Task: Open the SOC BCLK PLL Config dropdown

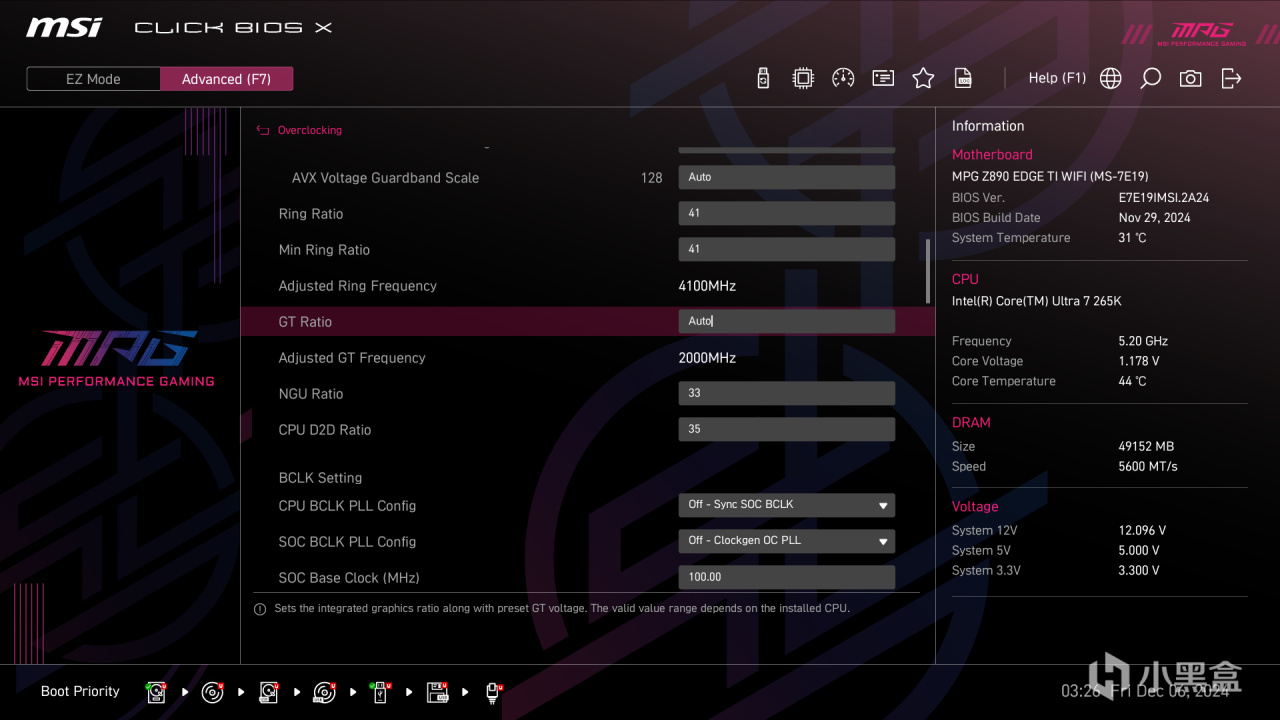Action: pos(786,541)
